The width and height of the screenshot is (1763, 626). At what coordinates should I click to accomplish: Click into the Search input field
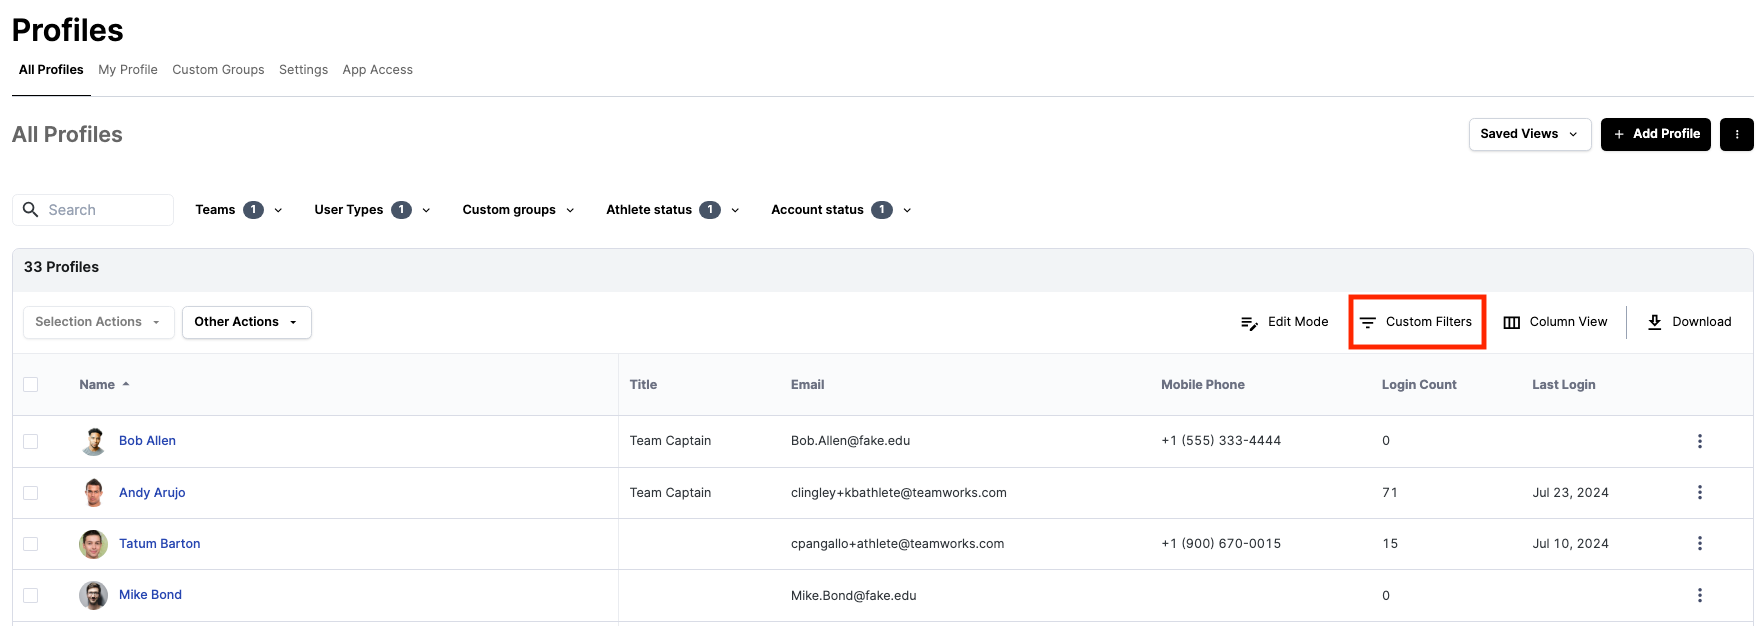tap(93, 210)
